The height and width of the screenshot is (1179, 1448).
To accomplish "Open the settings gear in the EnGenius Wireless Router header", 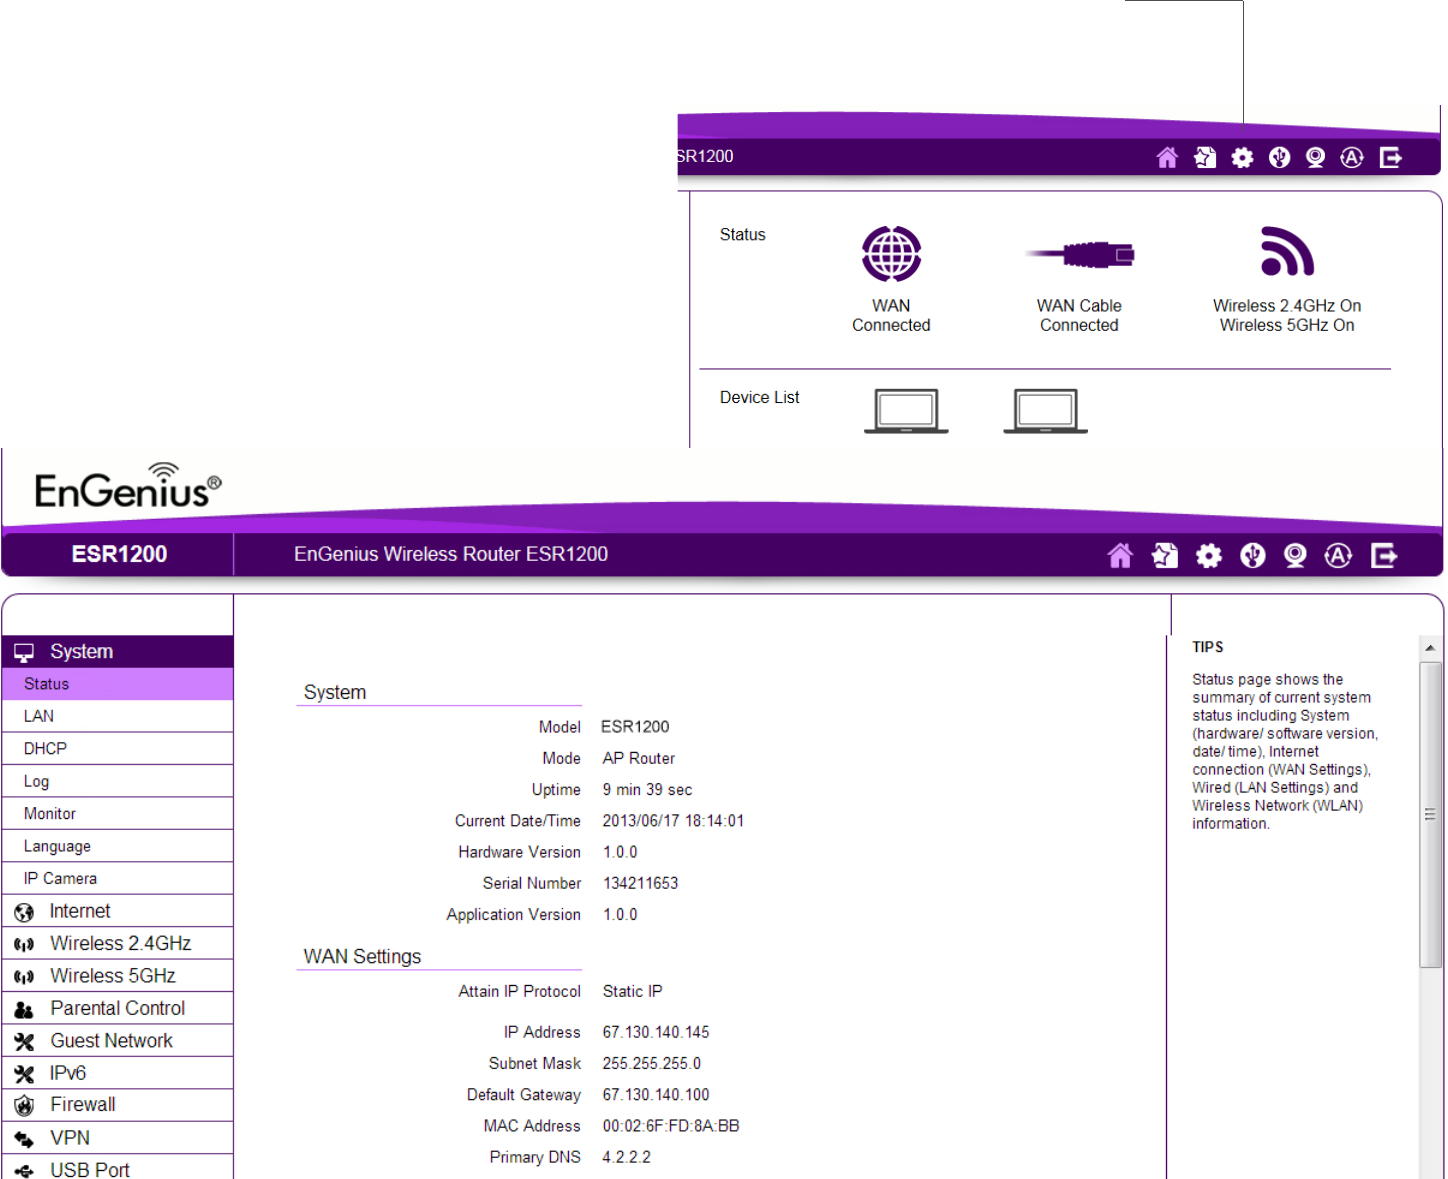I will 1209,555.
